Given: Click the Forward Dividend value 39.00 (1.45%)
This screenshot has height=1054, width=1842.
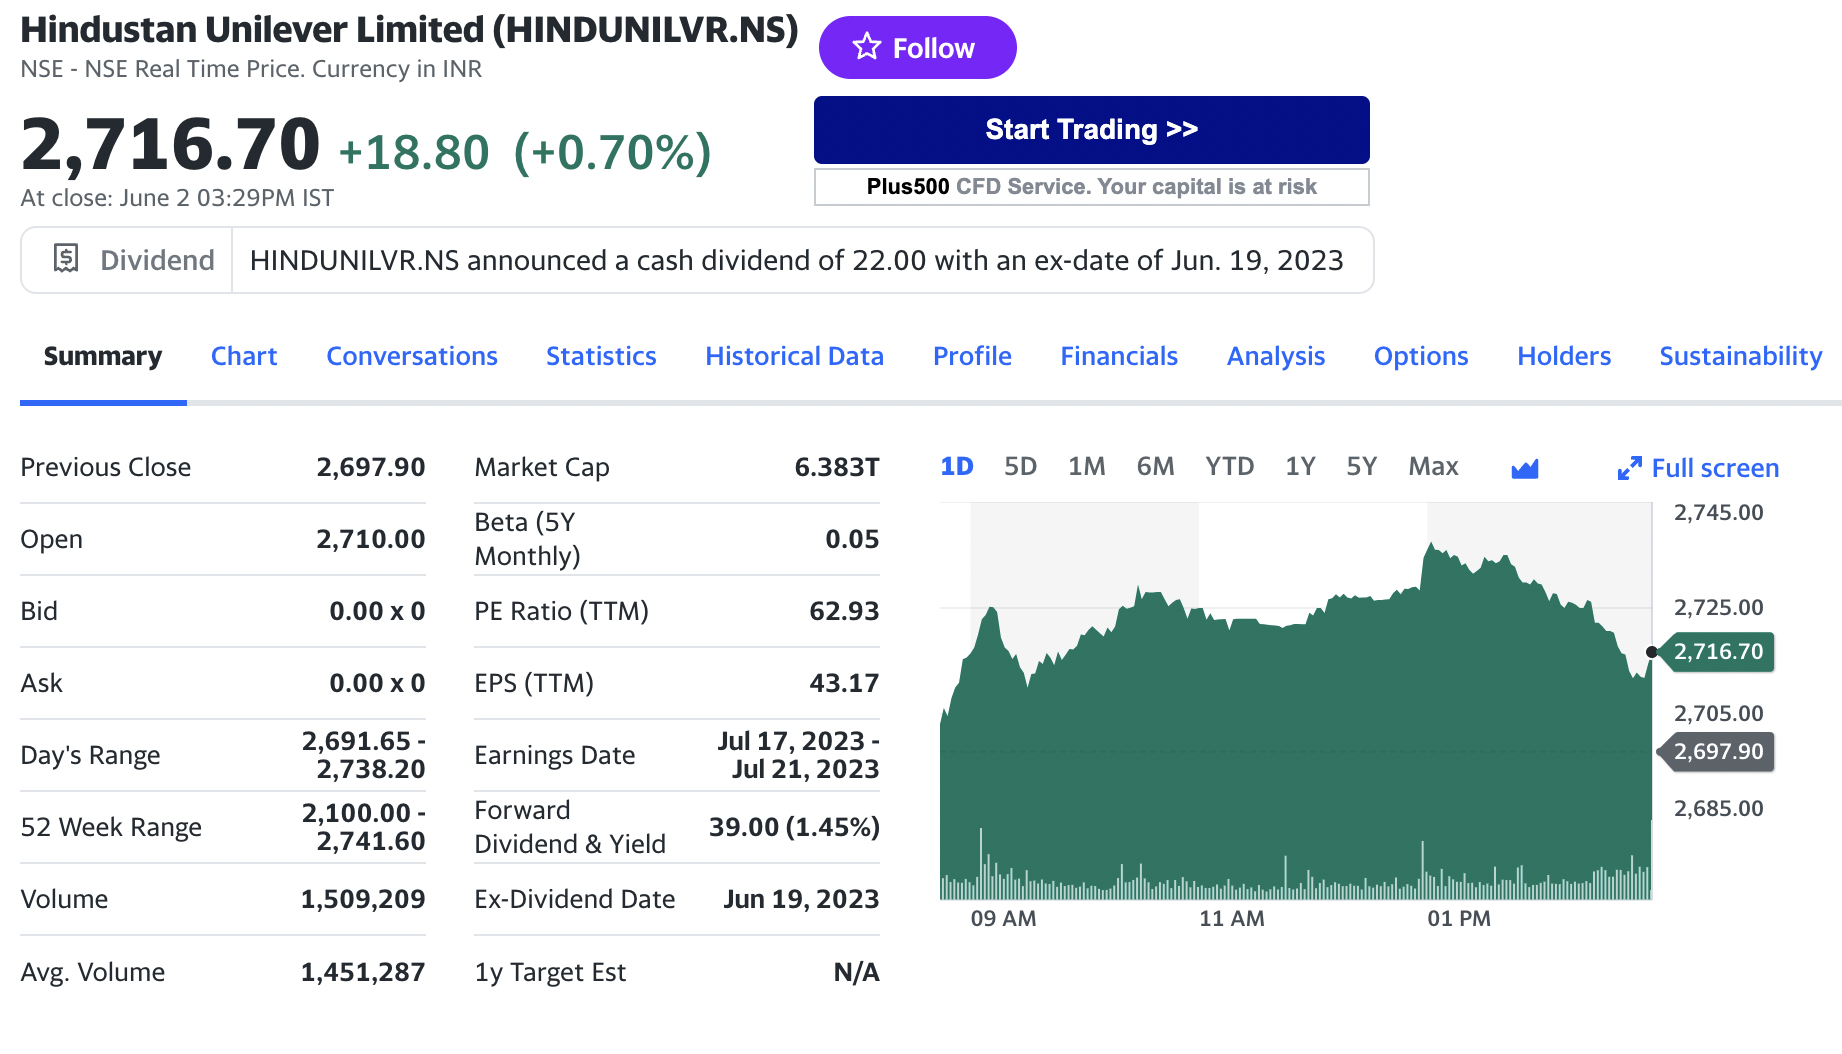Looking at the screenshot, I should click(x=794, y=827).
